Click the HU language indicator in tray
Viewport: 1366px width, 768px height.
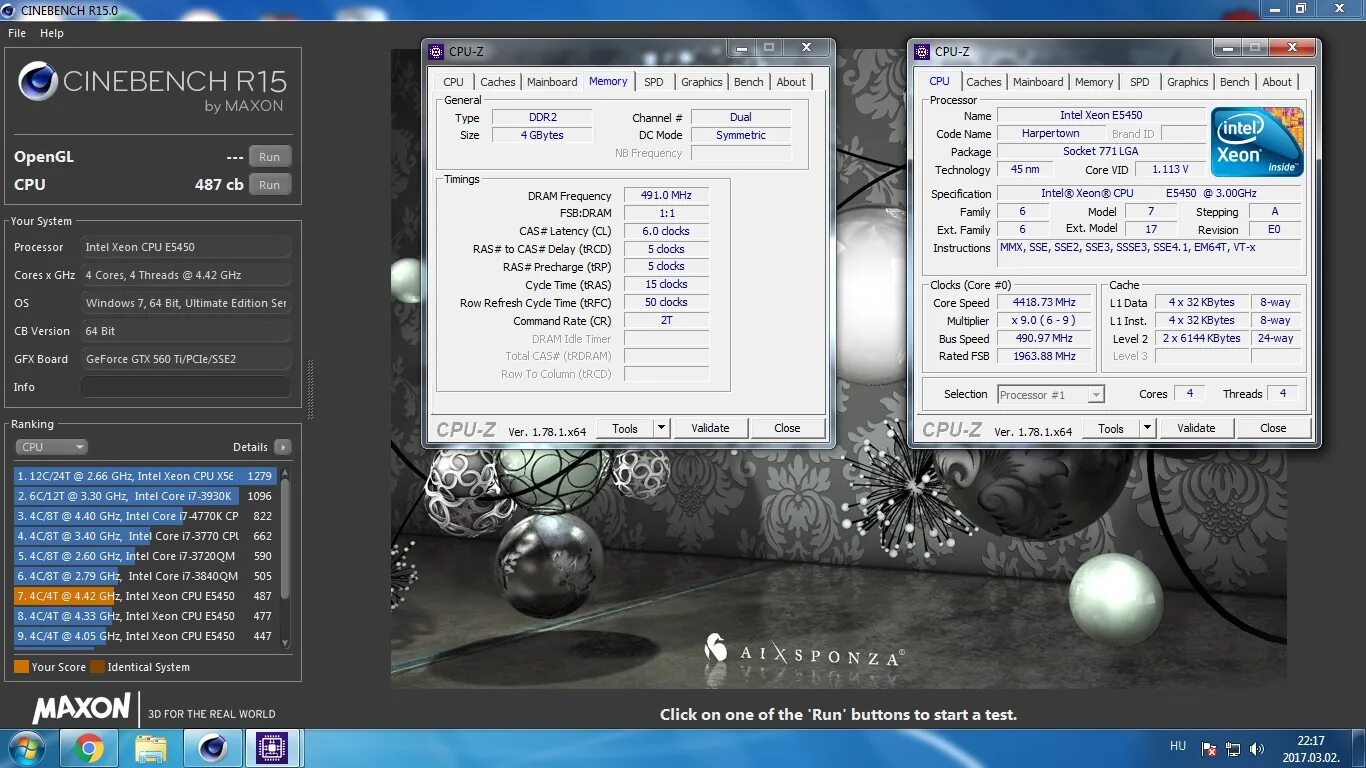tap(1178, 746)
